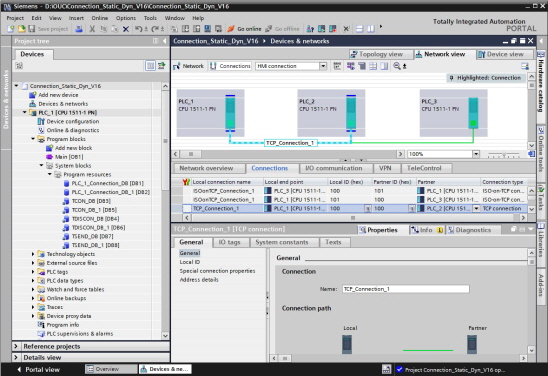The width and height of the screenshot is (548, 376).
Task: Open the Tools menu
Action: (x=150, y=18)
